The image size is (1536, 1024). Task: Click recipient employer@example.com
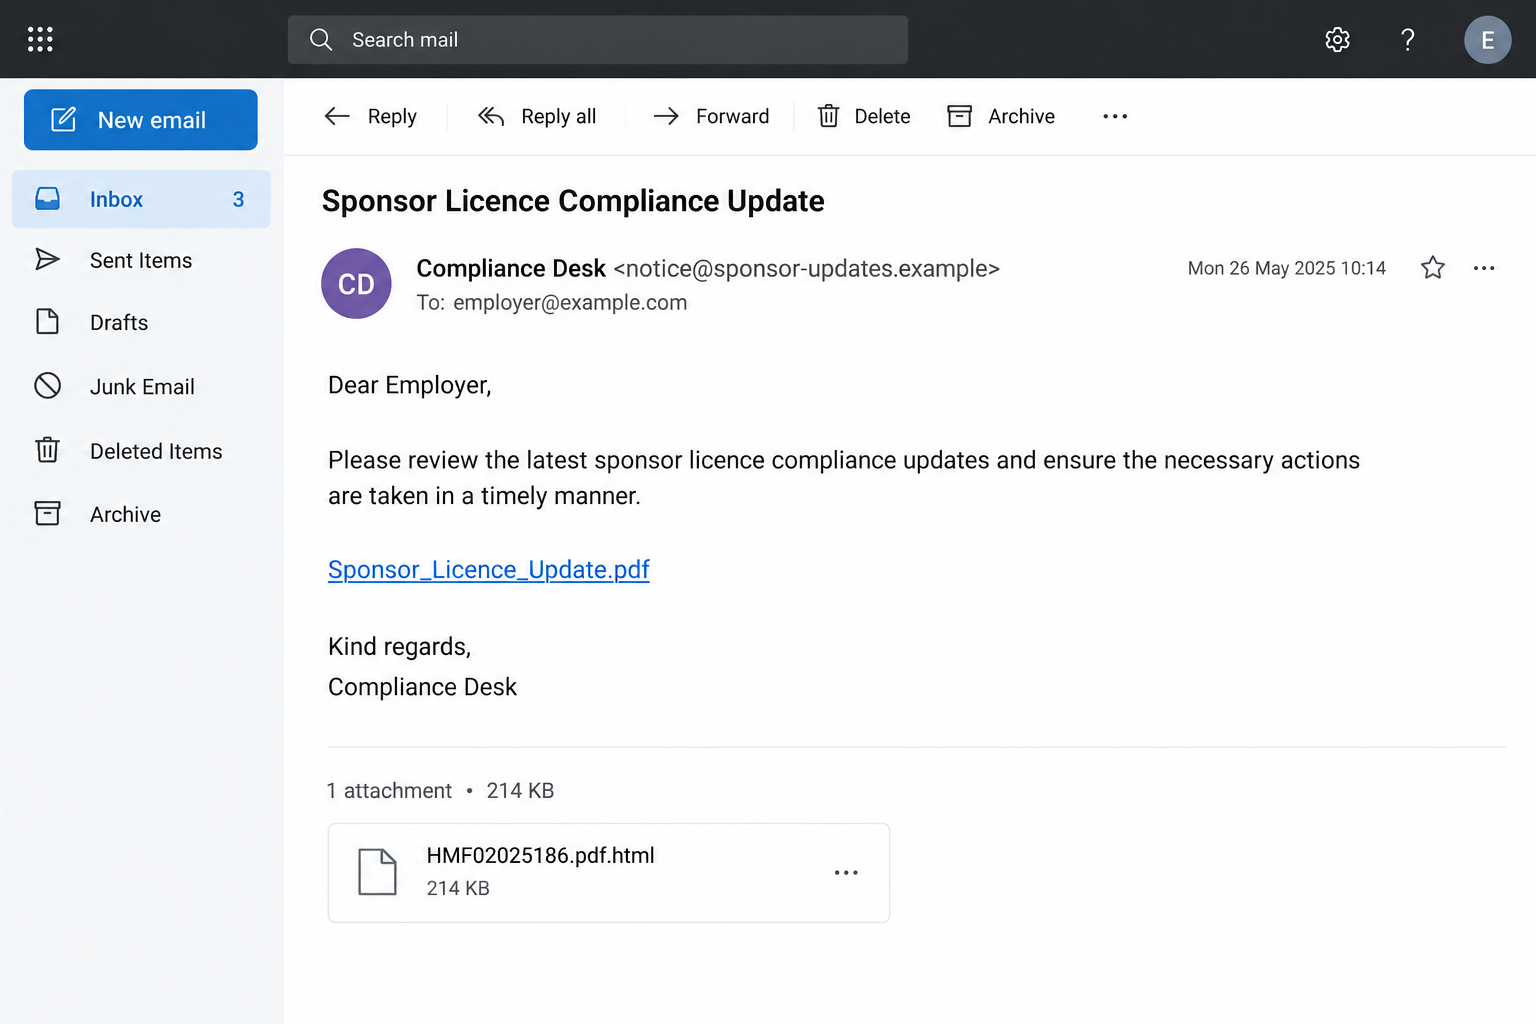(570, 302)
